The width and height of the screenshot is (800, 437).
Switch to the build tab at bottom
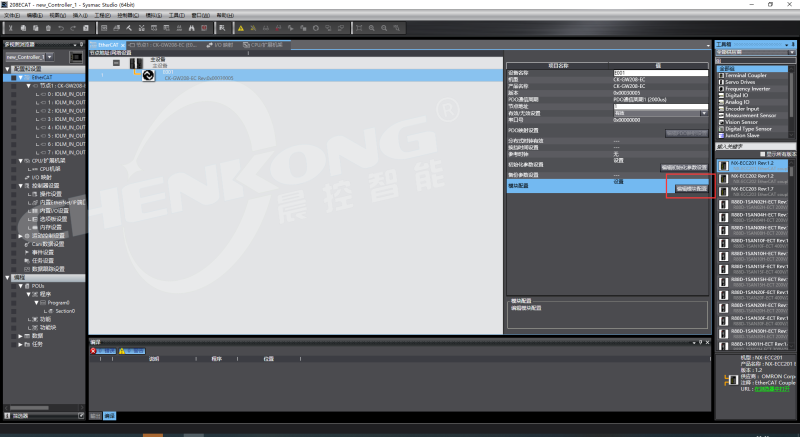[109, 416]
